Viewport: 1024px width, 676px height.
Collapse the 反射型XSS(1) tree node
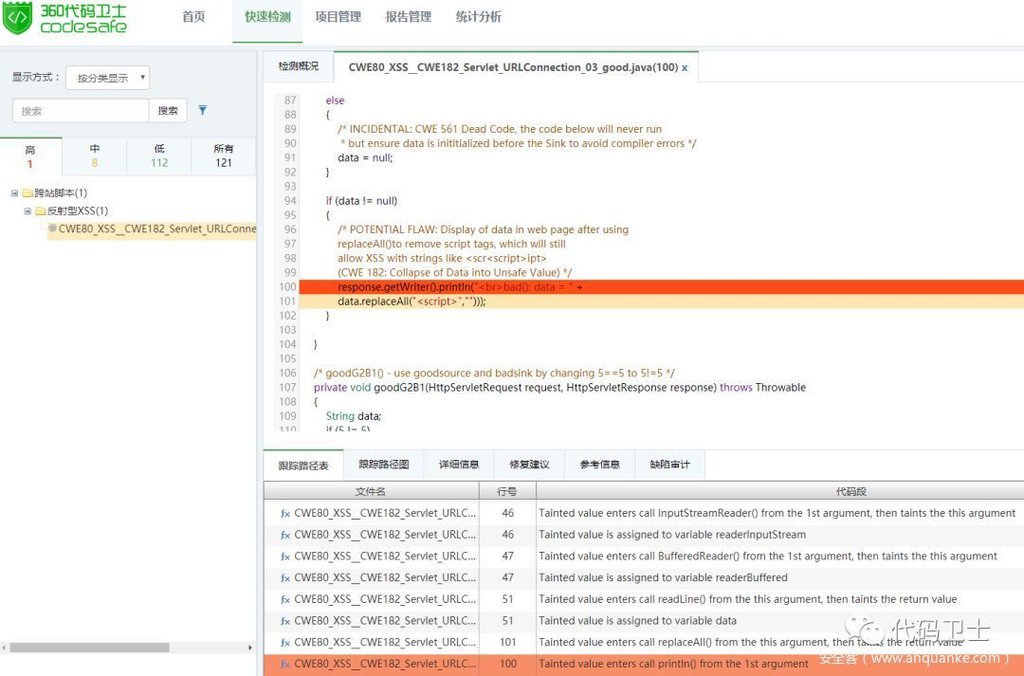(27, 211)
